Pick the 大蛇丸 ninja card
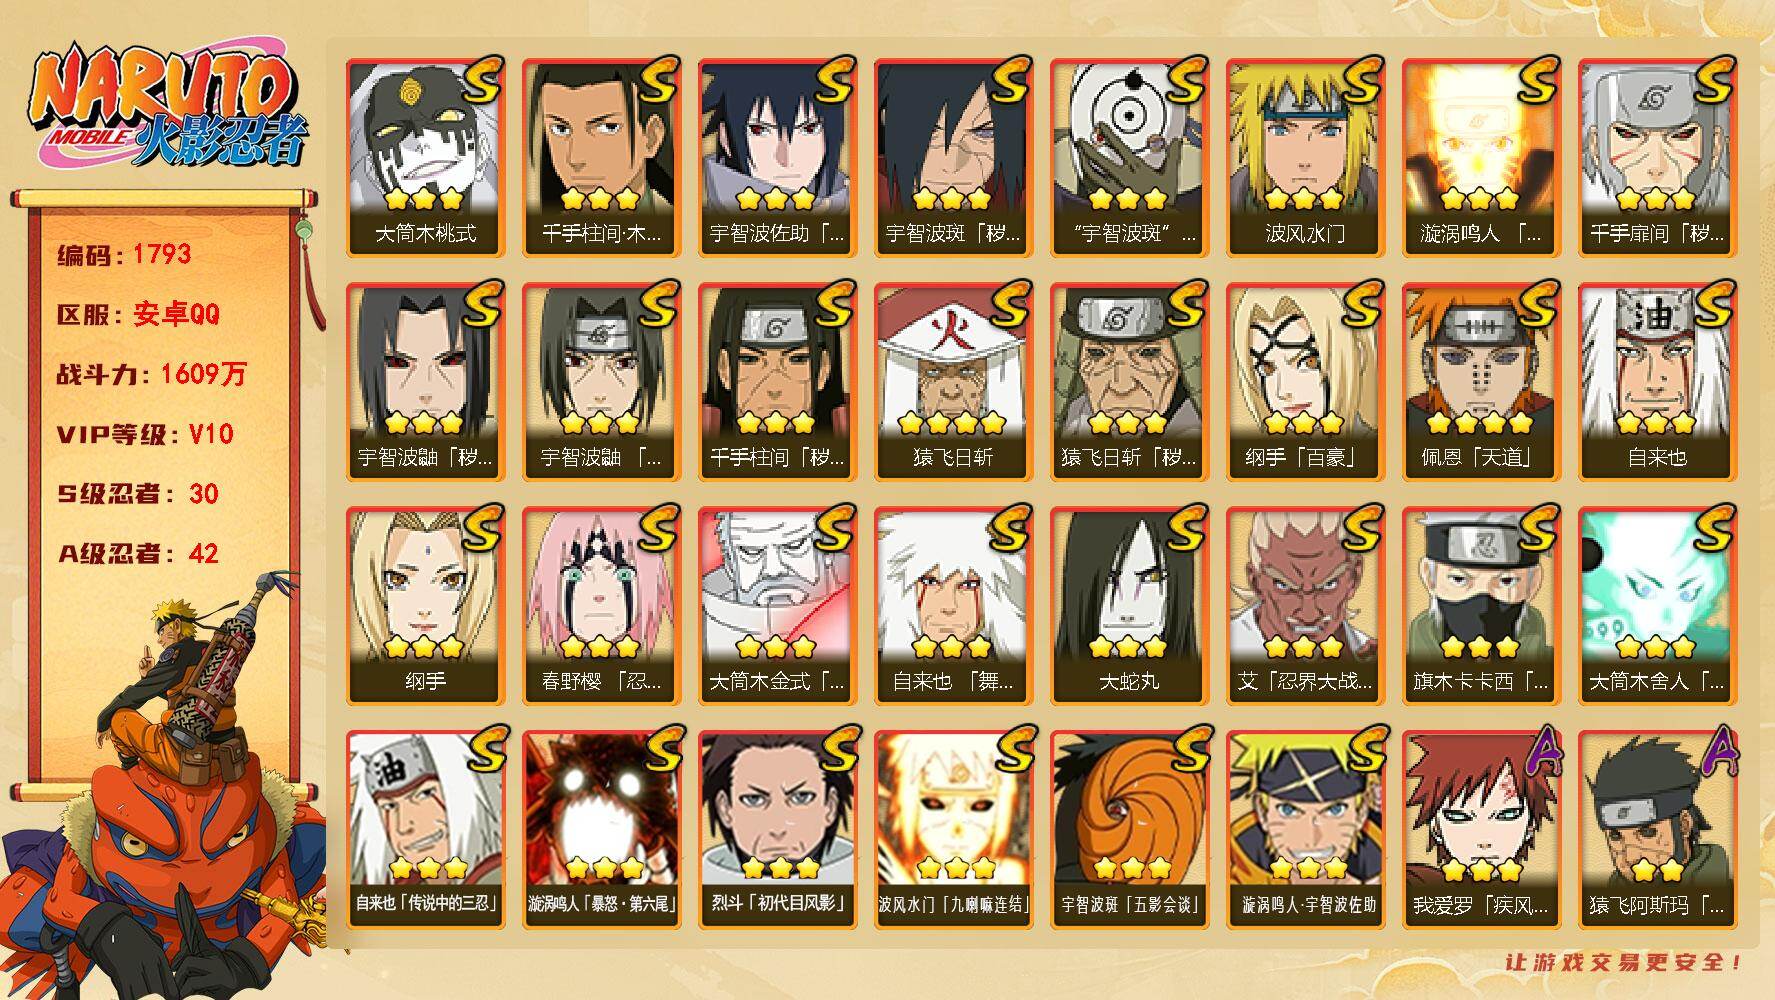 click(x=1129, y=606)
